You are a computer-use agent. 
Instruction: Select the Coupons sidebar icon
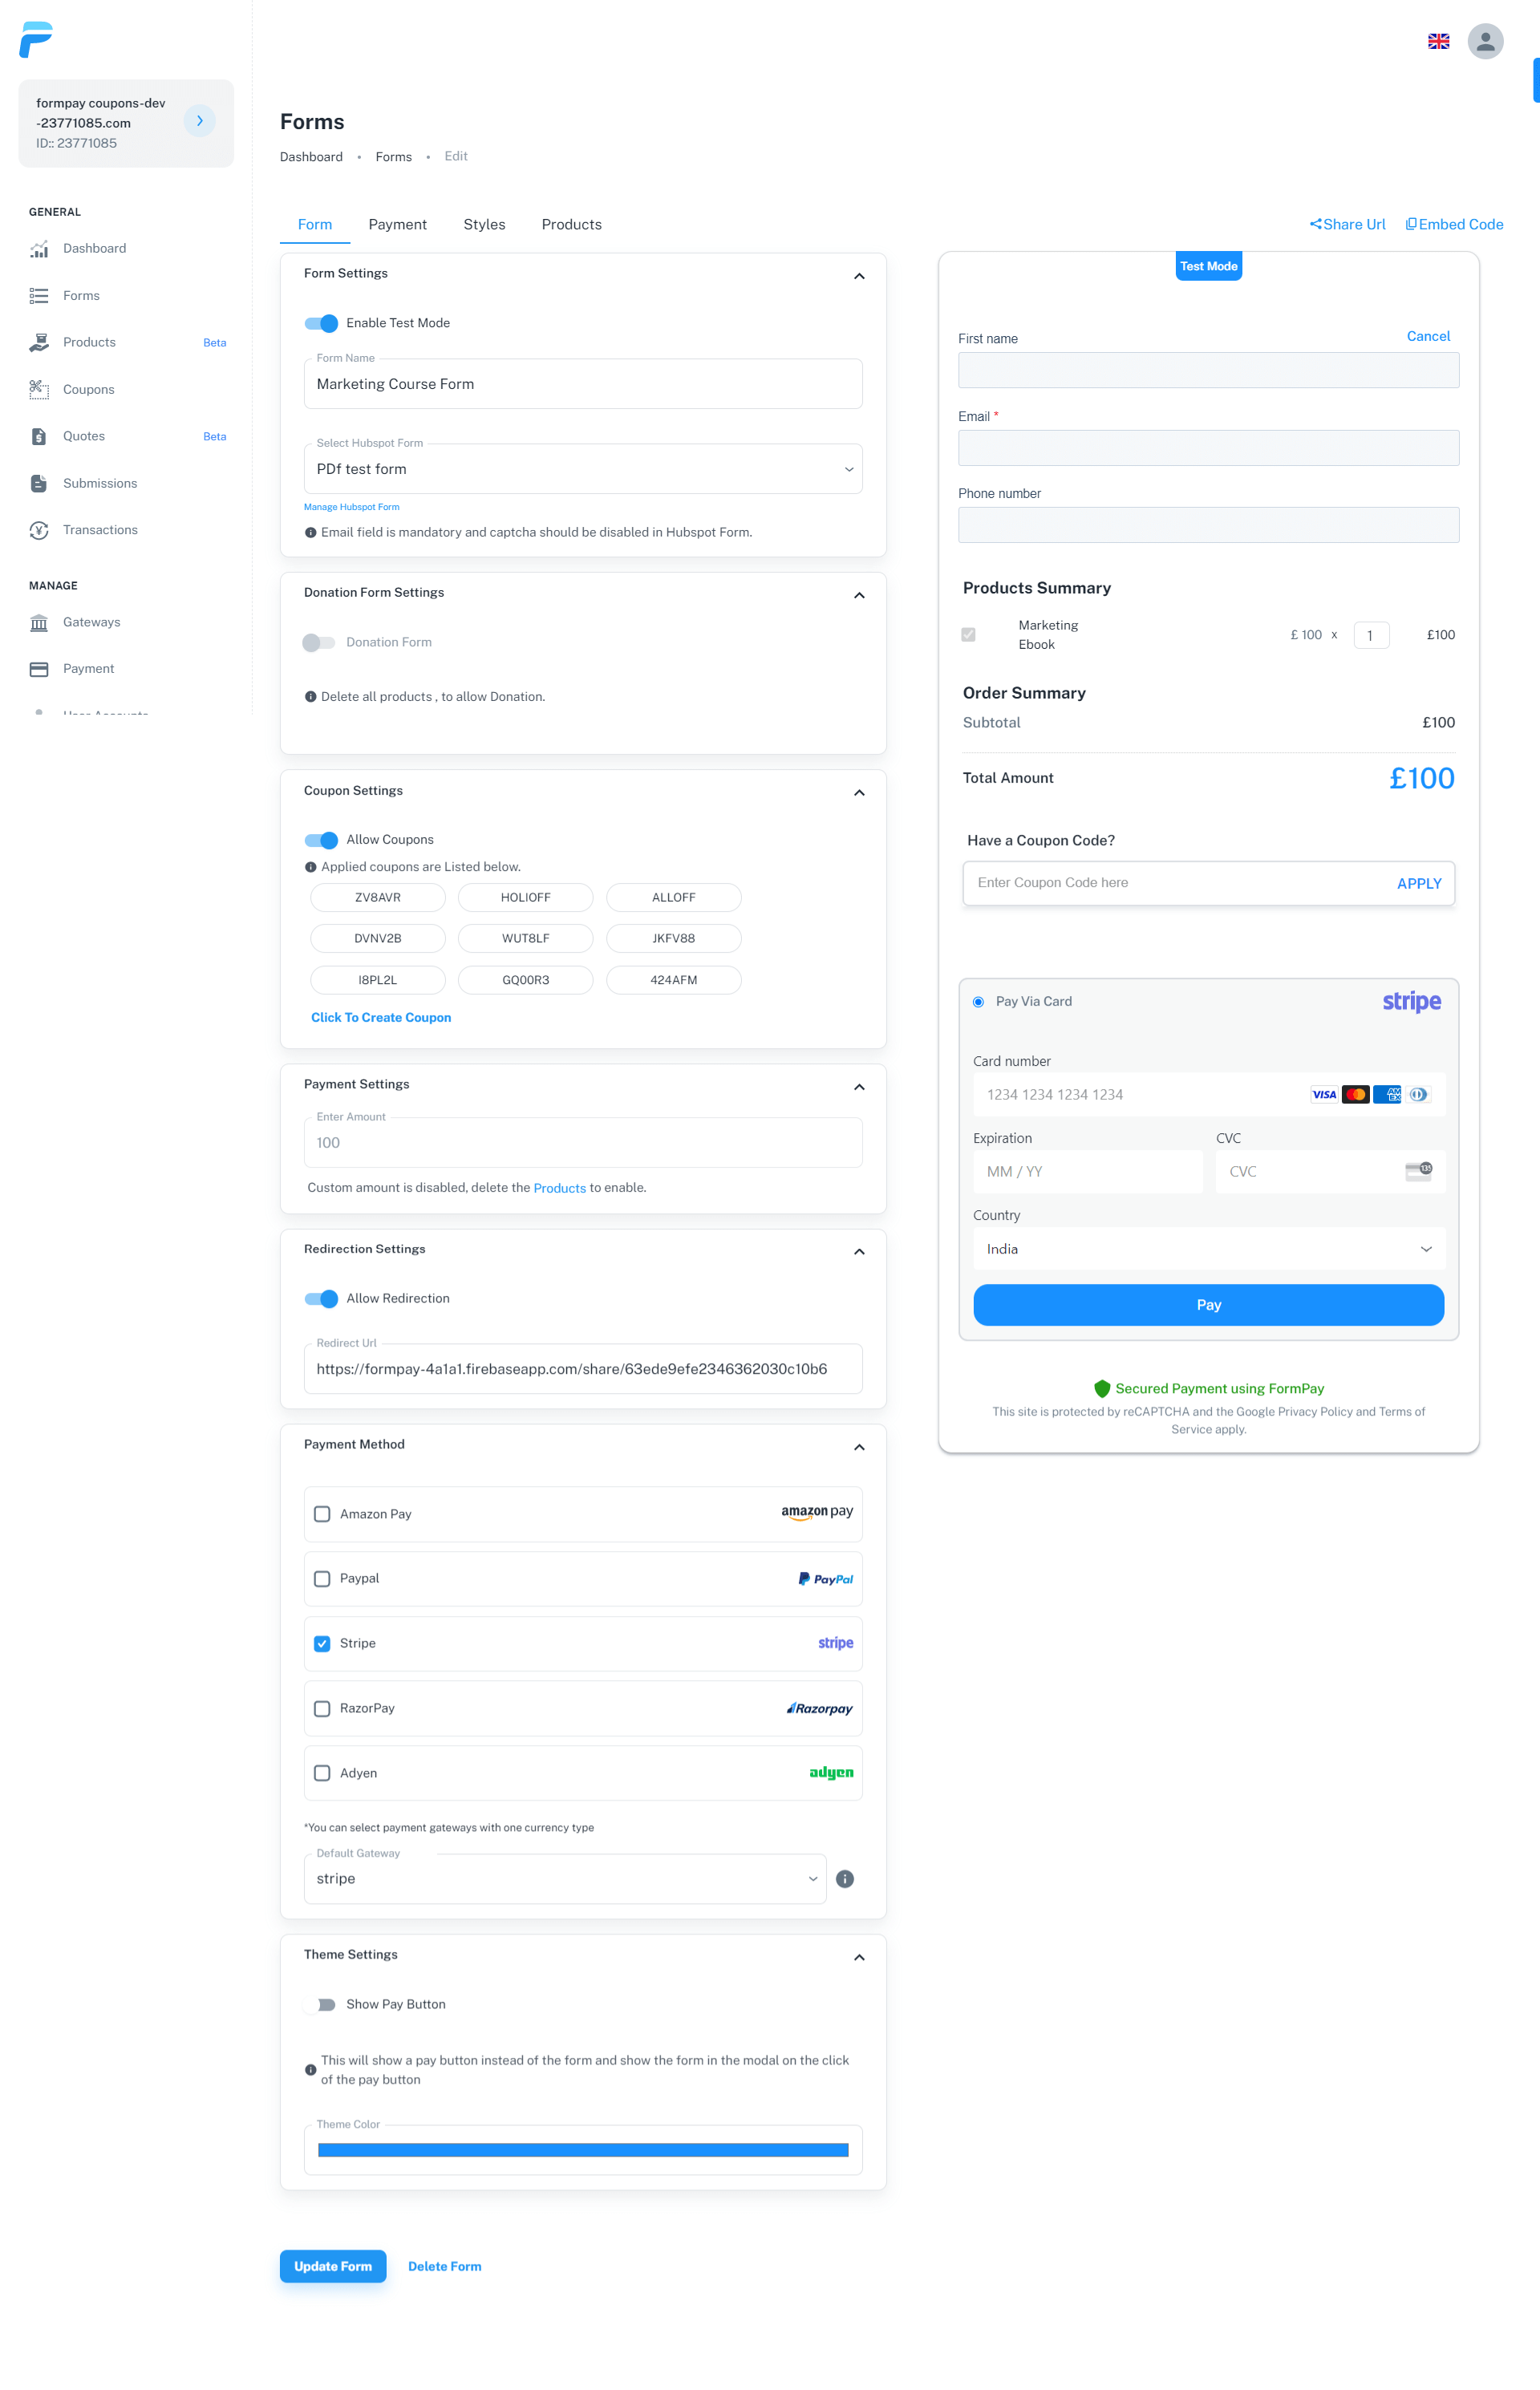pos(39,389)
